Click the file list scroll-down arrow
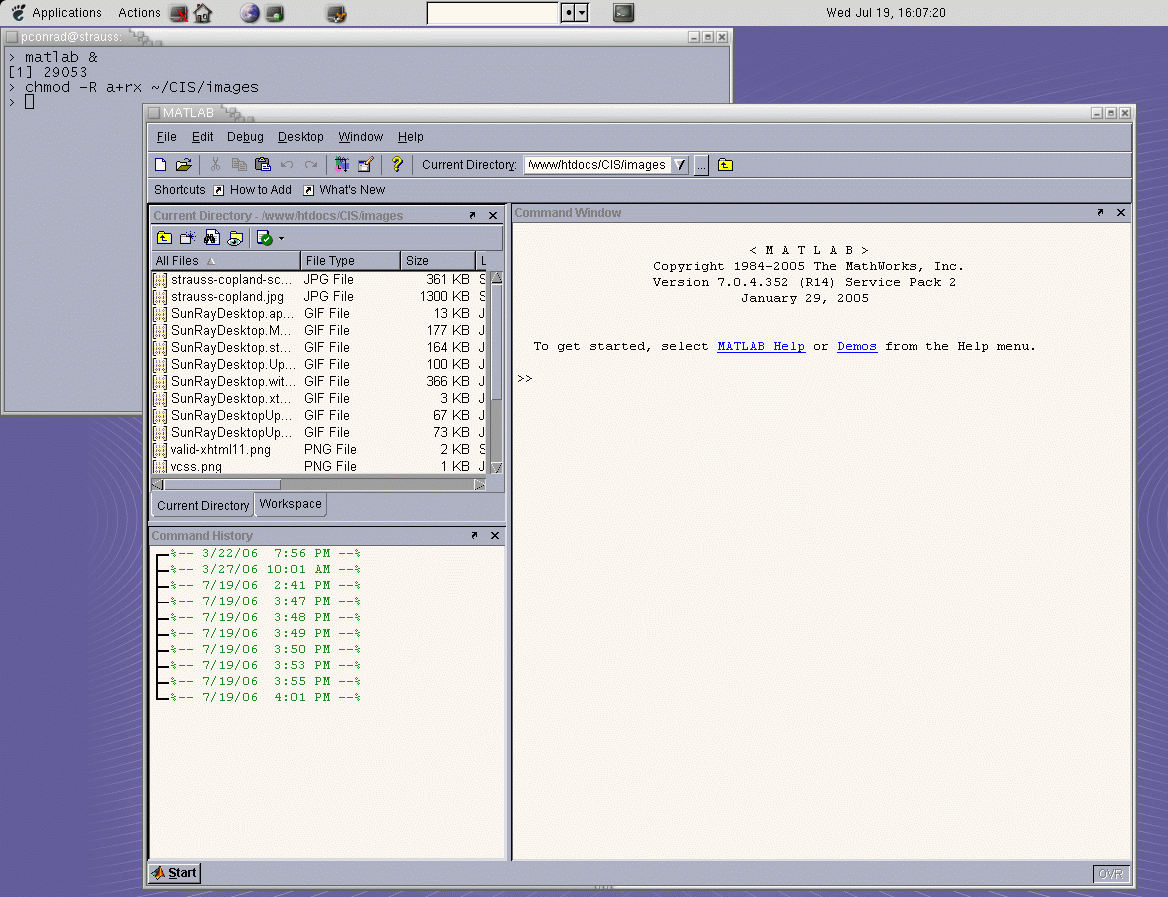Image resolution: width=1168 pixels, height=897 pixels. [496, 467]
